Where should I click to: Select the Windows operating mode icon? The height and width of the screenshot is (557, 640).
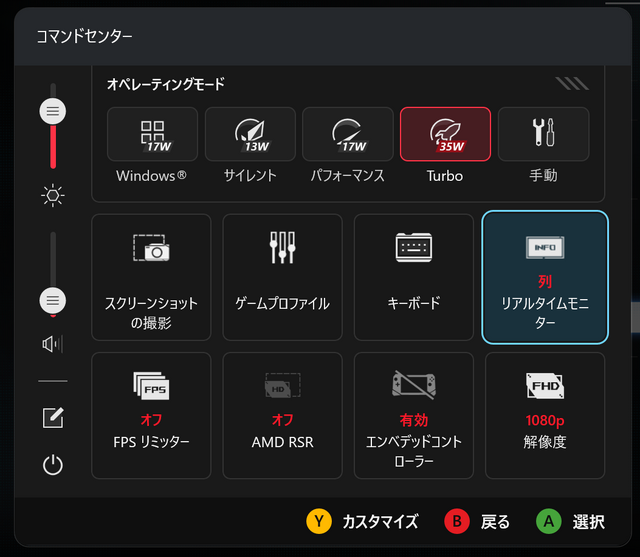point(152,134)
